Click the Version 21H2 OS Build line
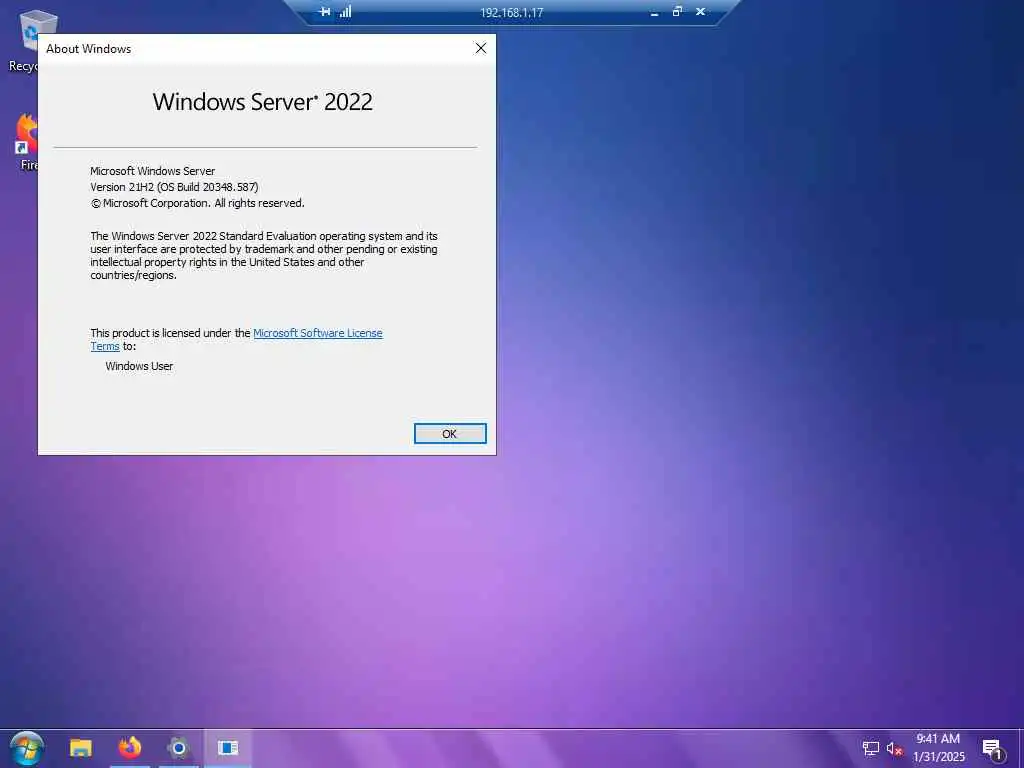This screenshot has width=1024, height=768. pos(174,187)
